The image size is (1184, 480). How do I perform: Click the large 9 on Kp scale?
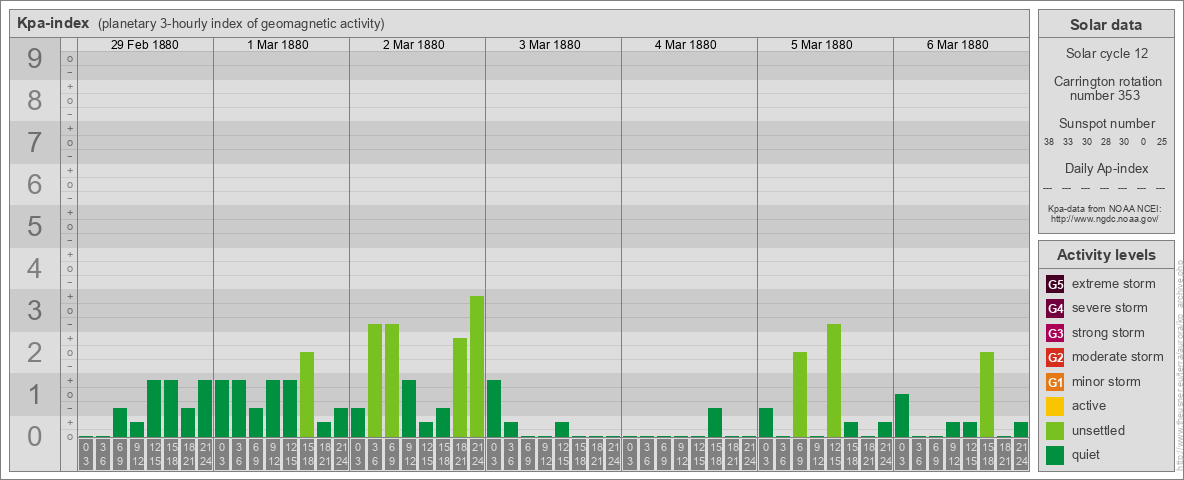34,59
